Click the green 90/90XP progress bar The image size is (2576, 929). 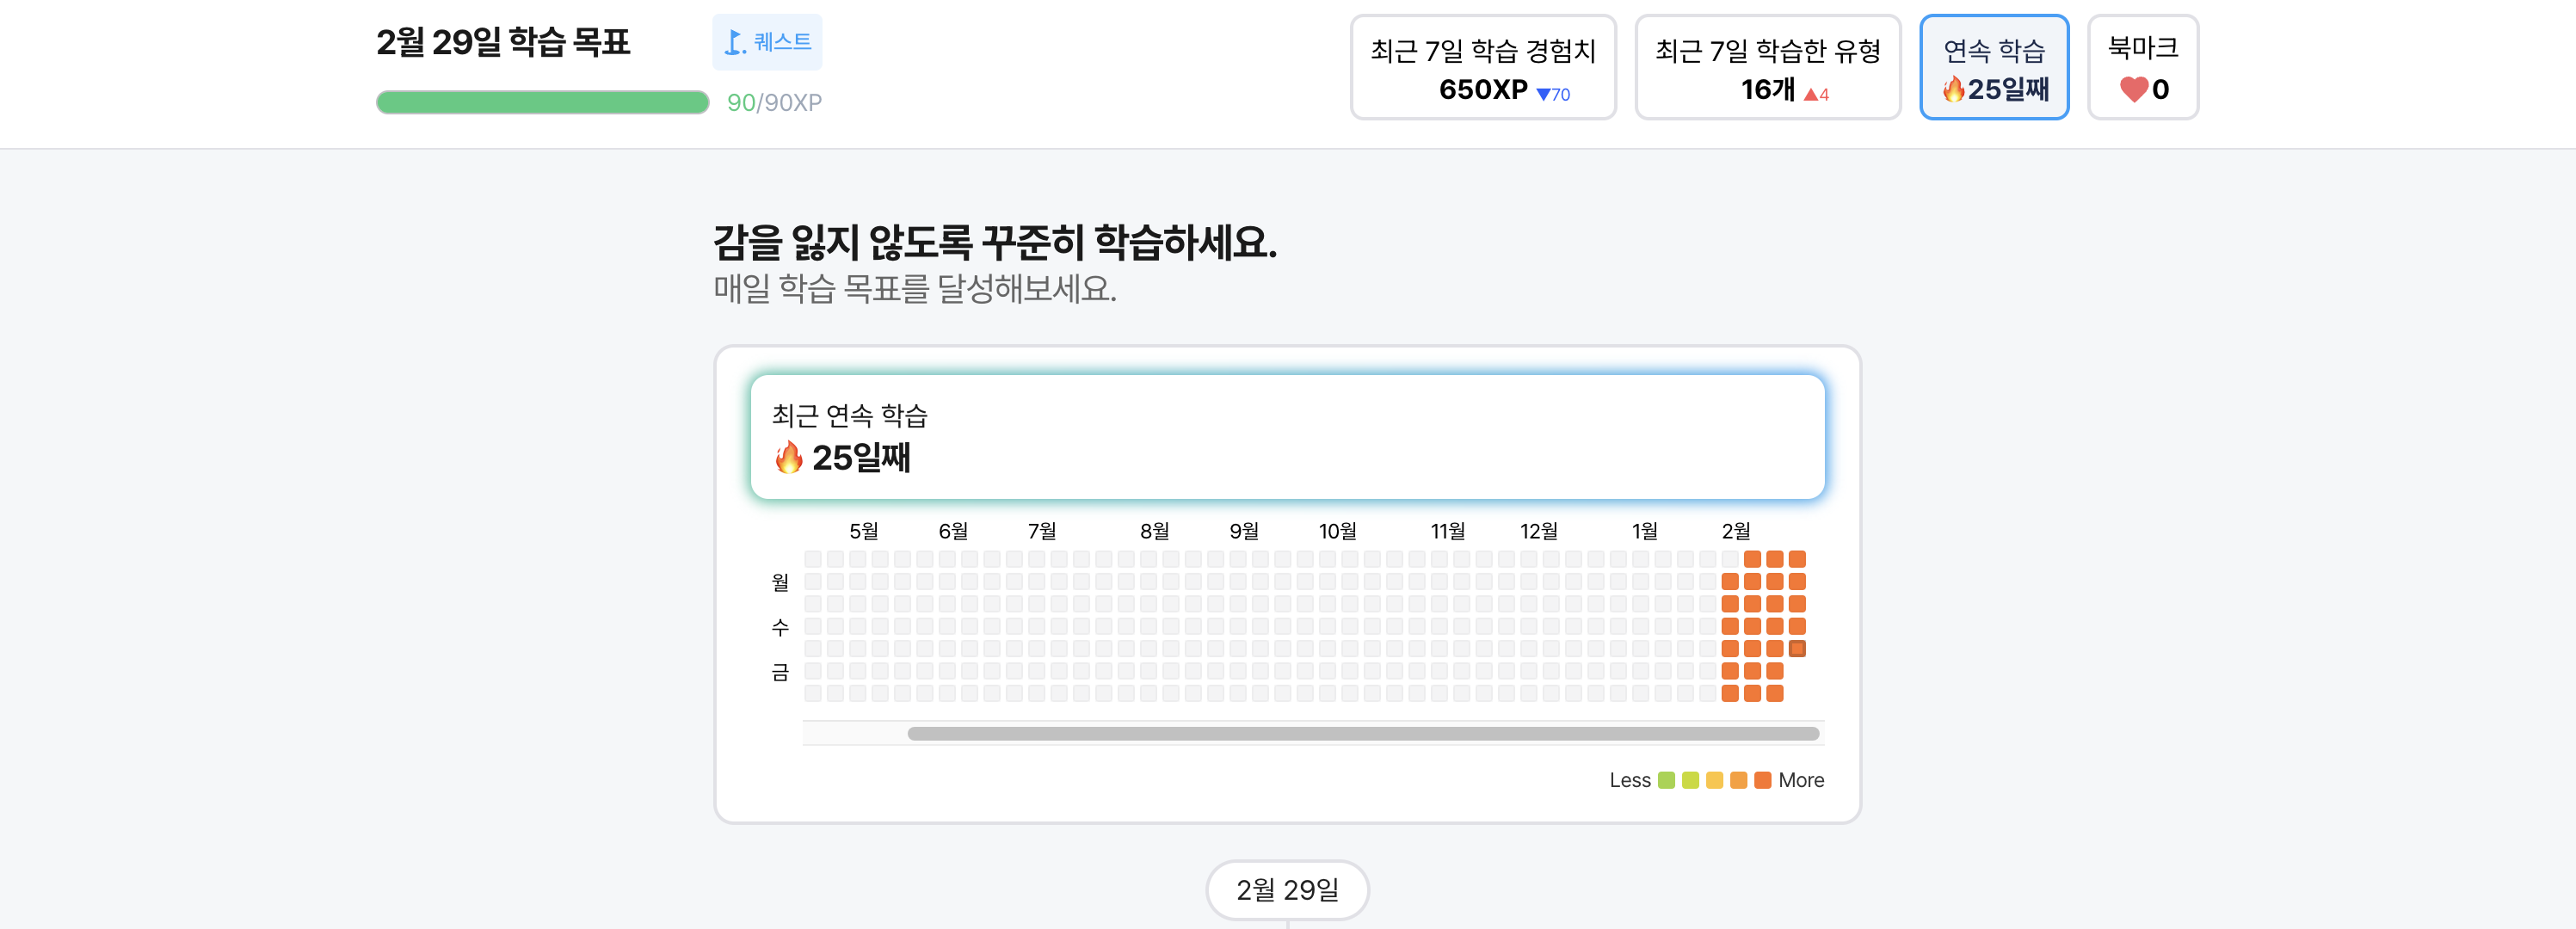pyautogui.click(x=543, y=103)
